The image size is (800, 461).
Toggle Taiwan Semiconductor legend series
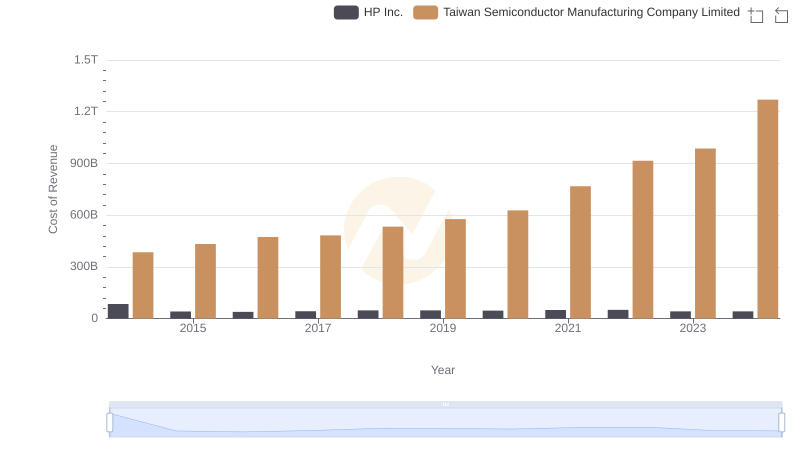[577, 12]
